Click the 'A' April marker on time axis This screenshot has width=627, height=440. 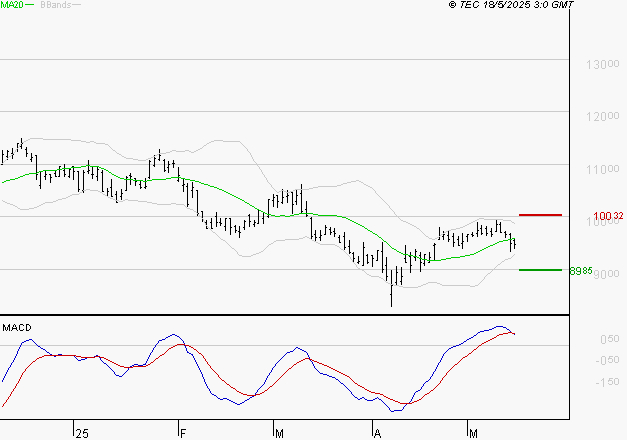(377, 433)
